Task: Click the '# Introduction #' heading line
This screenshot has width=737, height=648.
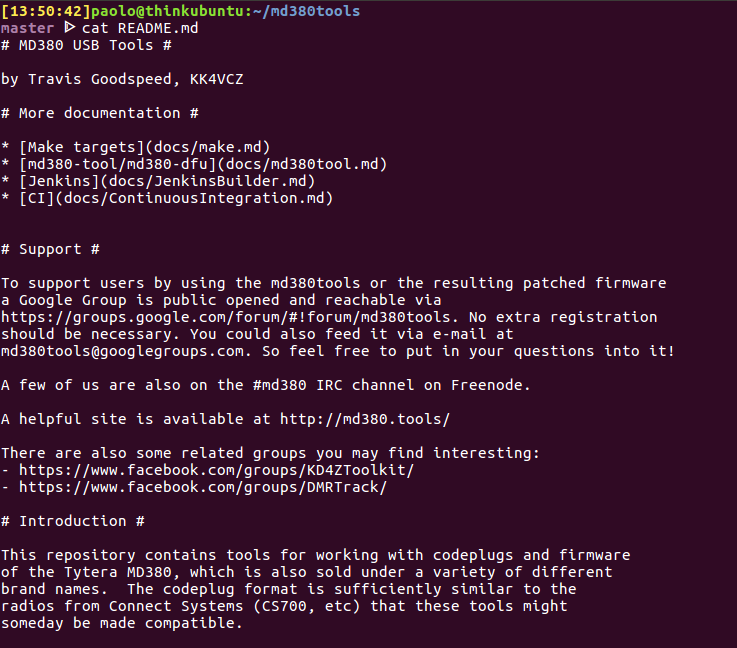Action: (x=73, y=522)
